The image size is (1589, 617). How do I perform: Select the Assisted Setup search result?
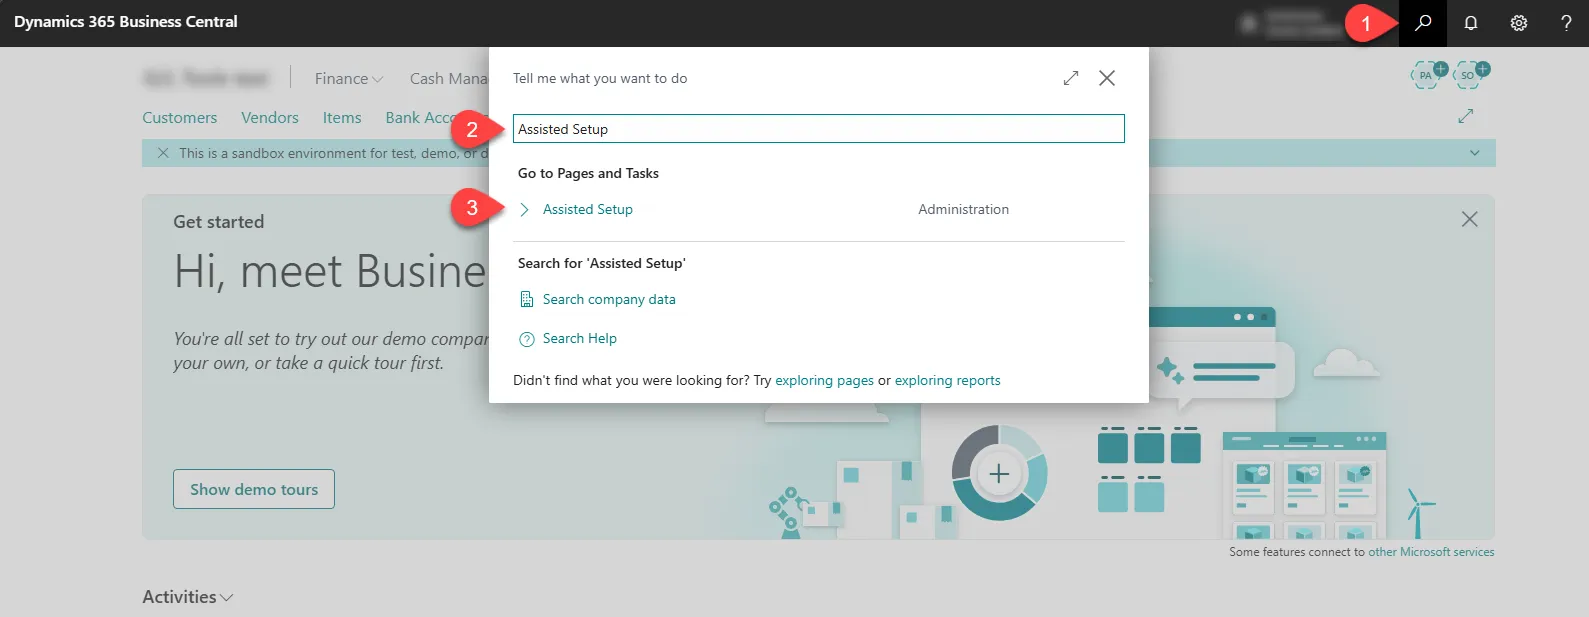587,209
